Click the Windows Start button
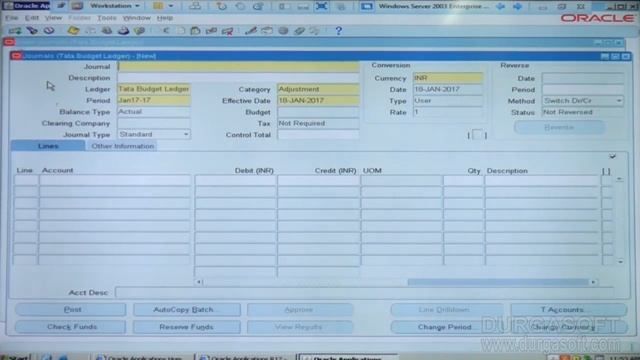This screenshot has height=360, width=640. [16, 357]
